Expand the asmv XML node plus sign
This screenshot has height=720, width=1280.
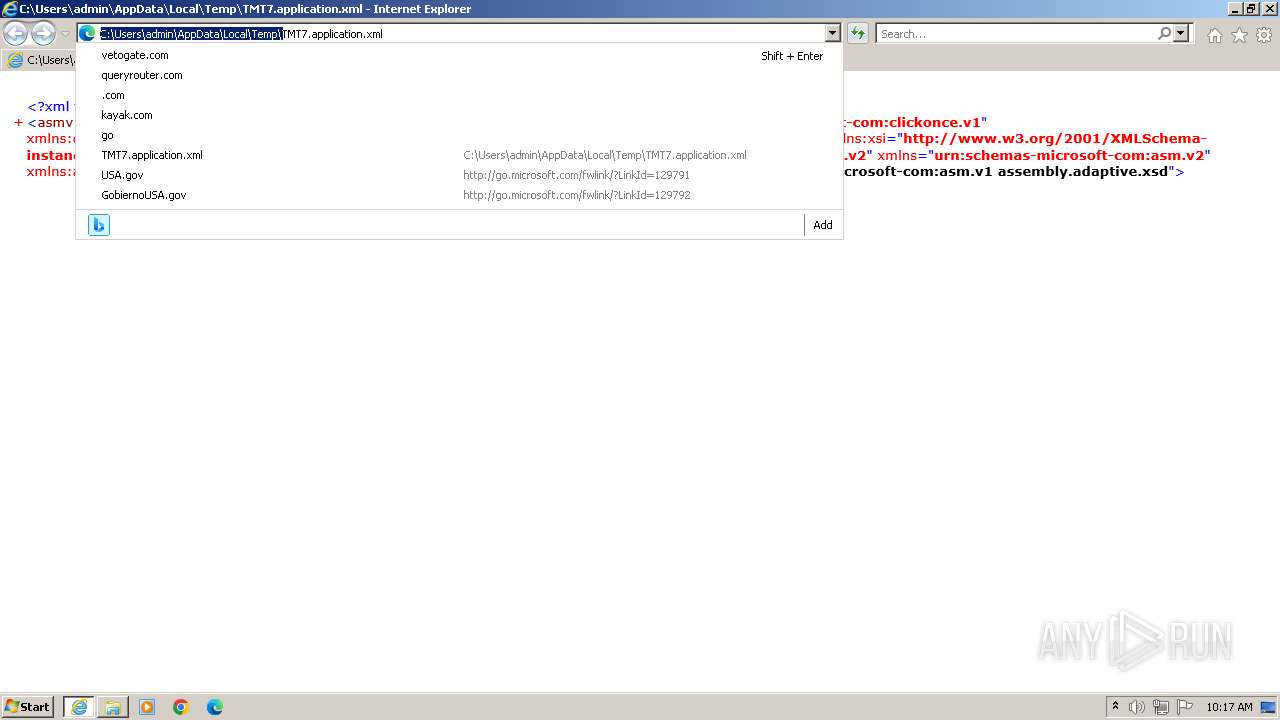(x=19, y=123)
